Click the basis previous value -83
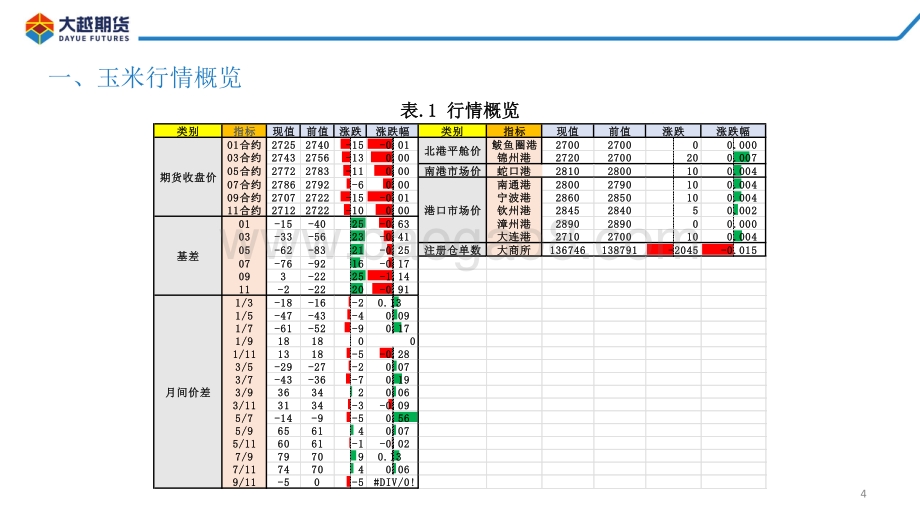 tap(317, 250)
